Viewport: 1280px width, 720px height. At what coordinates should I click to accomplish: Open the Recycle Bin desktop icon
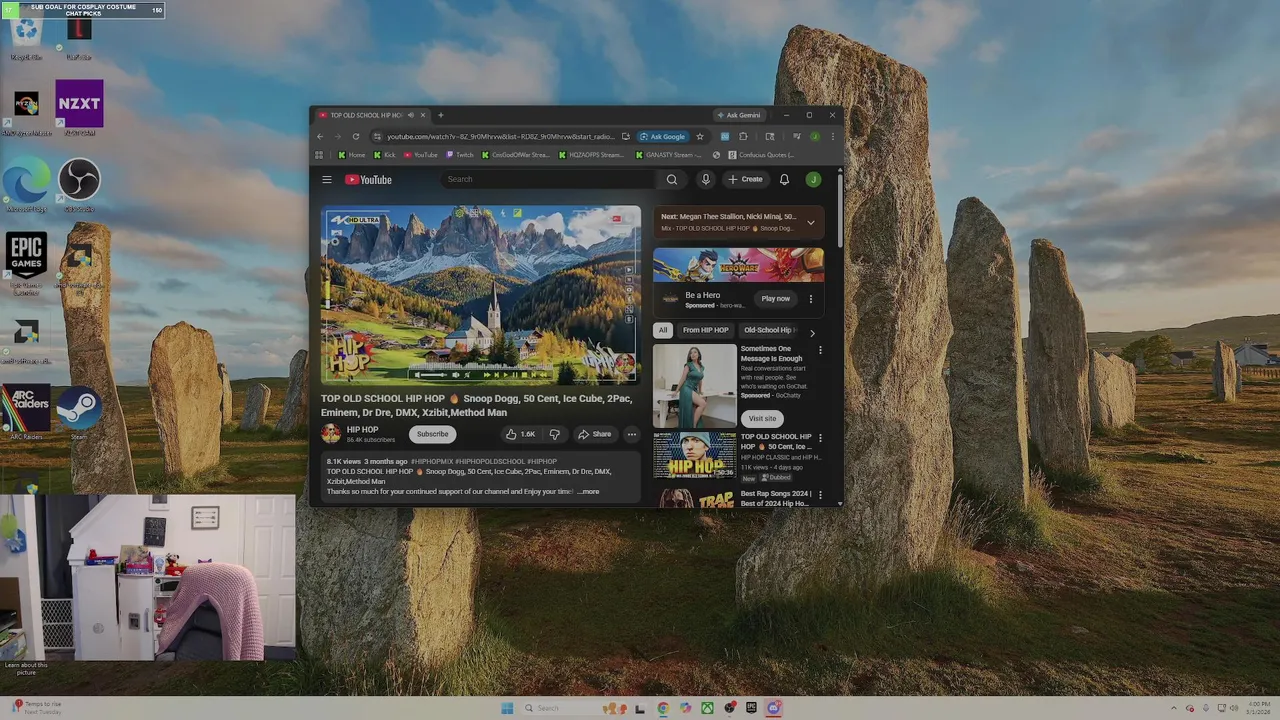[x=26, y=37]
